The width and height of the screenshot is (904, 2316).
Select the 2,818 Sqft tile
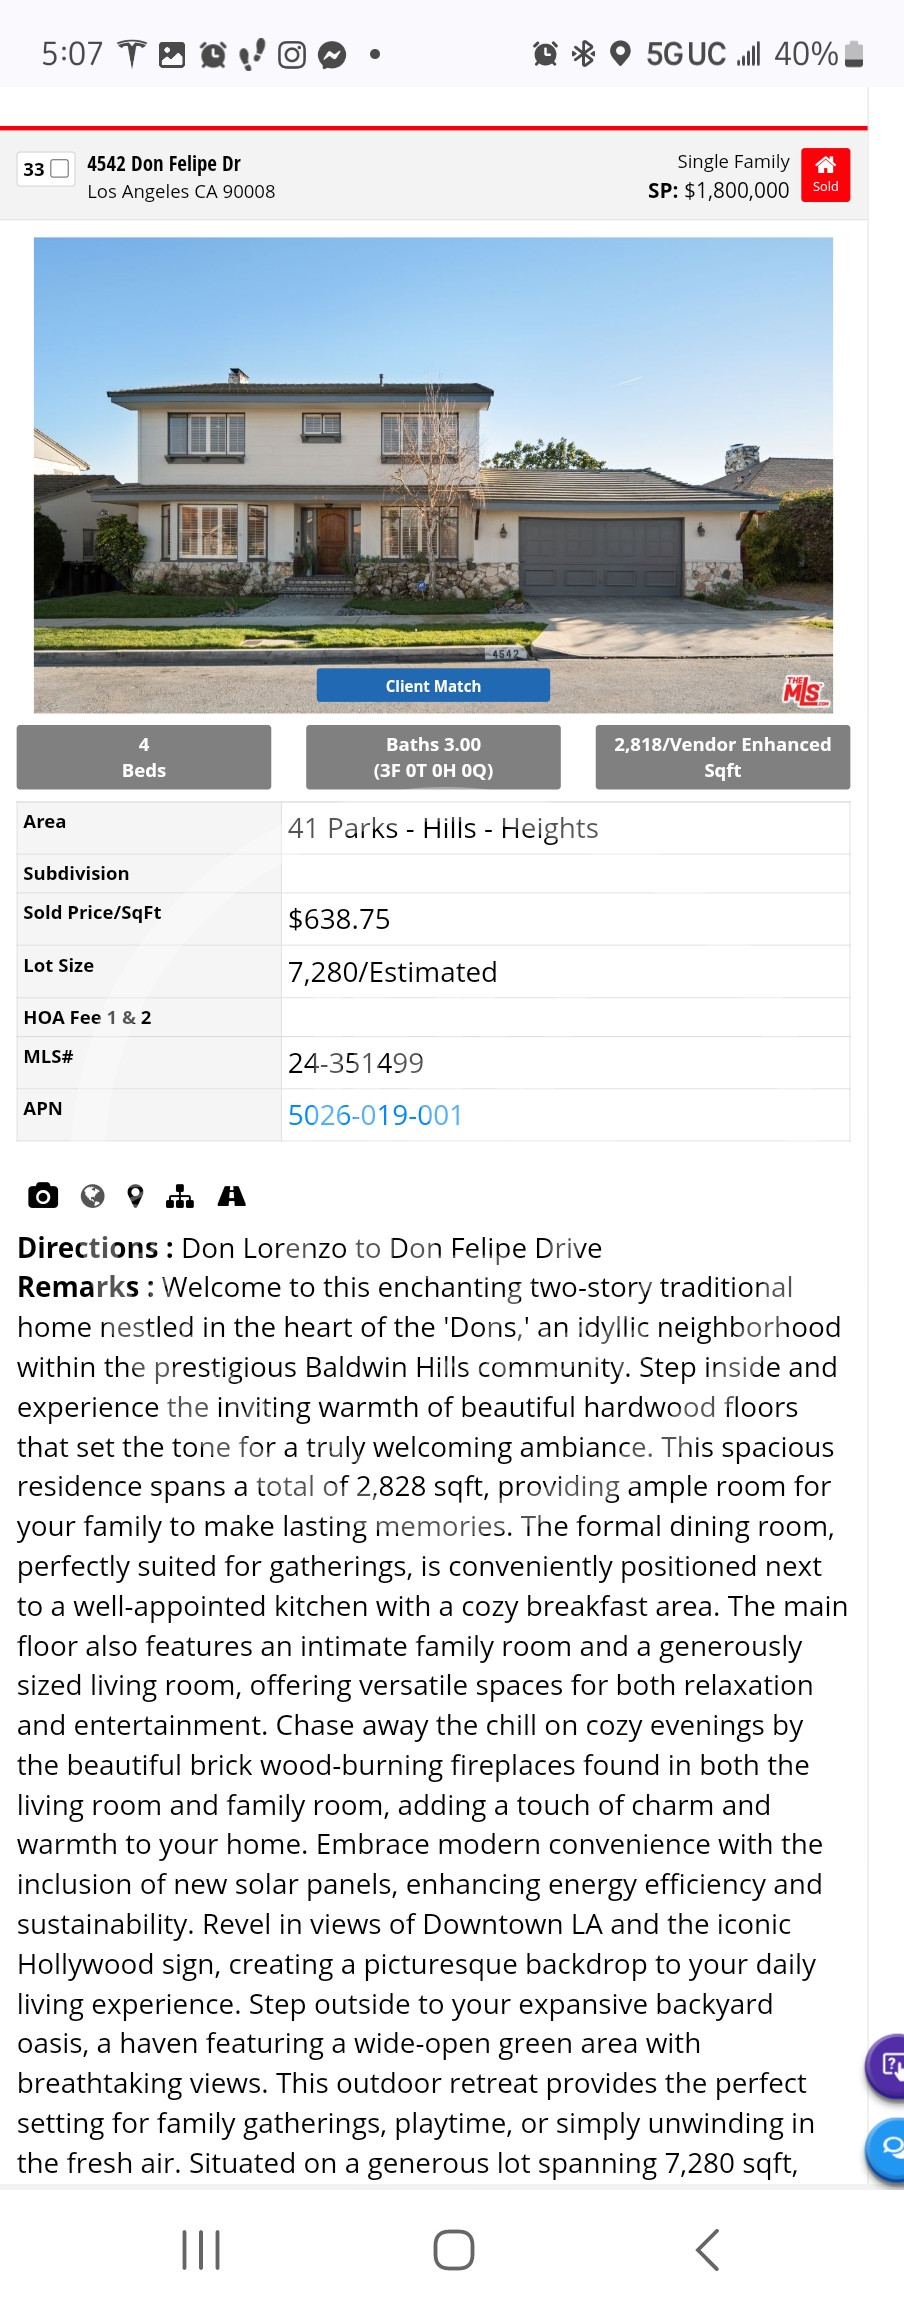[x=723, y=757]
